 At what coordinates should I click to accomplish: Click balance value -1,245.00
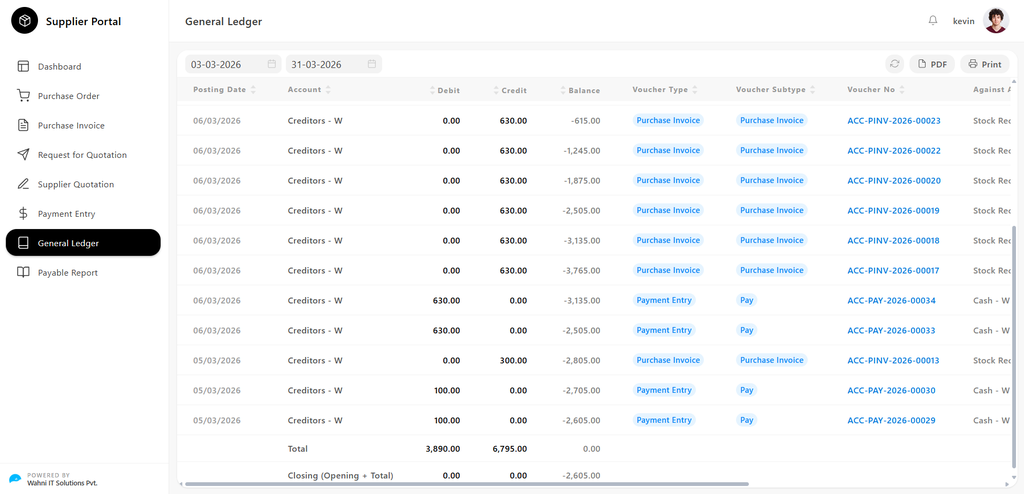click(581, 151)
